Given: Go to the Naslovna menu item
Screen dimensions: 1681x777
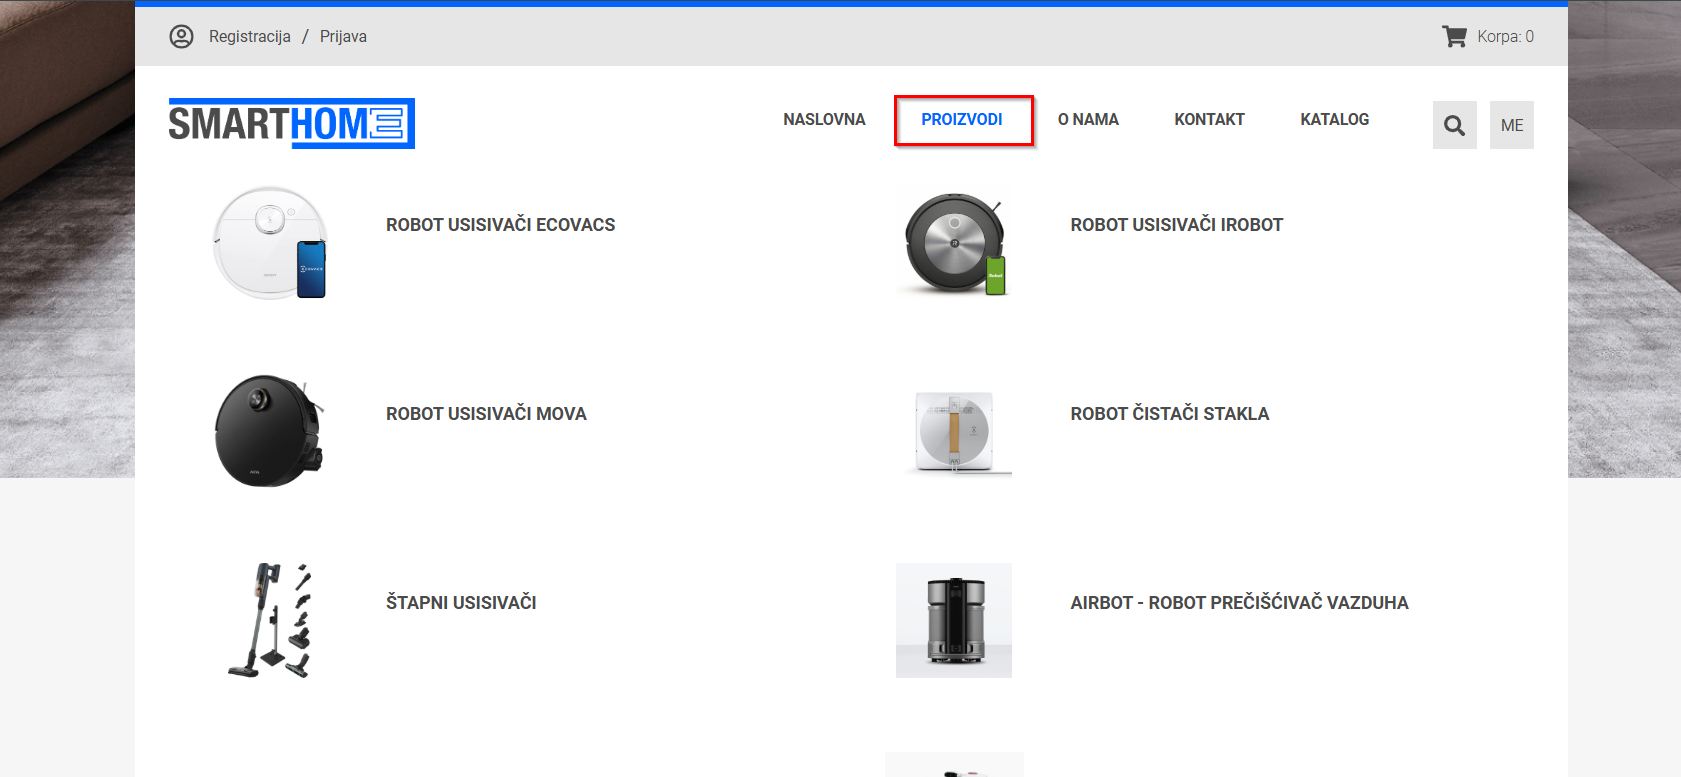Looking at the screenshot, I should [x=824, y=120].
